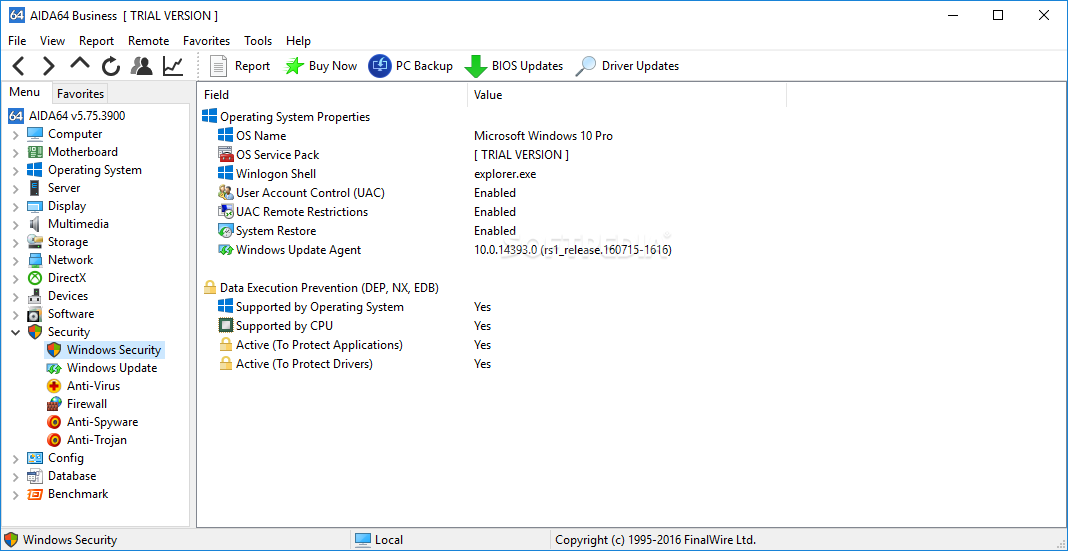Expand the Operating System tree node
This screenshot has width=1068, height=551.
click(15, 170)
